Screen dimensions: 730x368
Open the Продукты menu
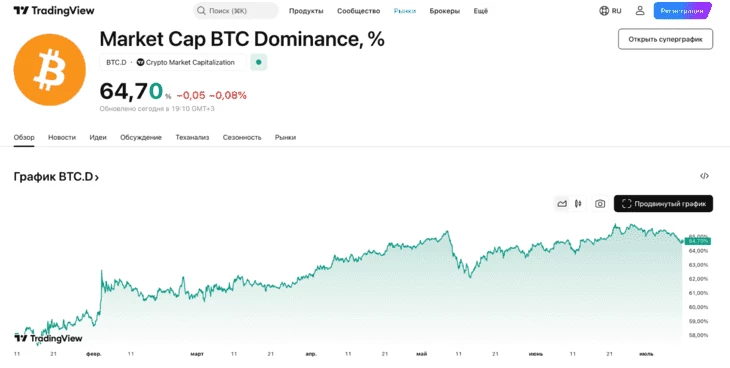point(306,11)
